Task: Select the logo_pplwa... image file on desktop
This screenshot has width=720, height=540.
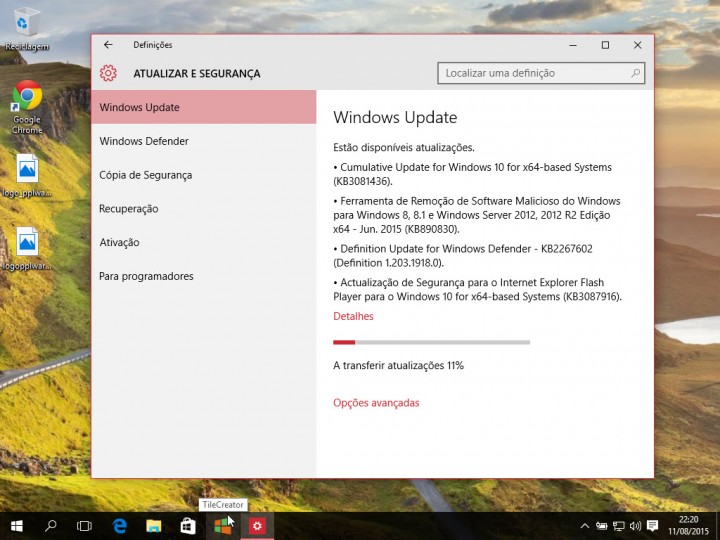Action: point(27,176)
